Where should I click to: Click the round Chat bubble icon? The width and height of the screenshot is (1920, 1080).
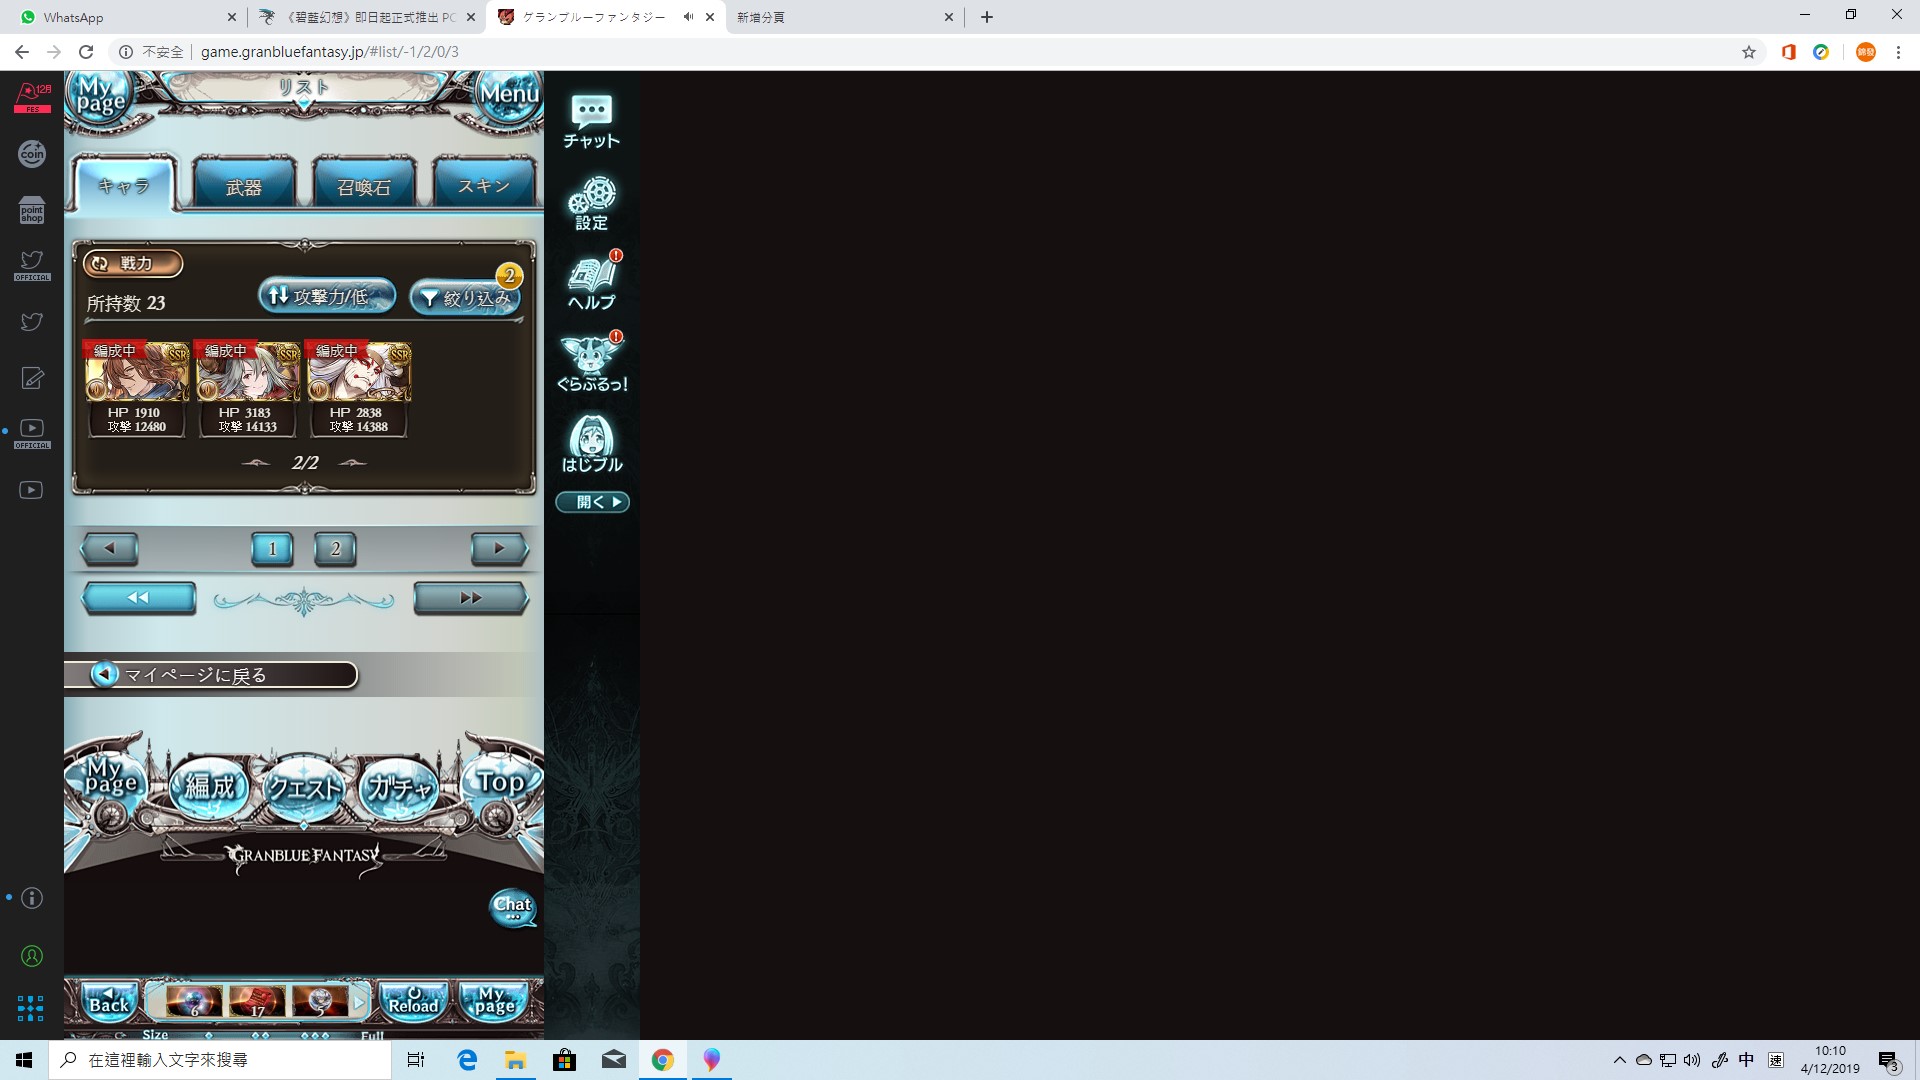coord(513,908)
